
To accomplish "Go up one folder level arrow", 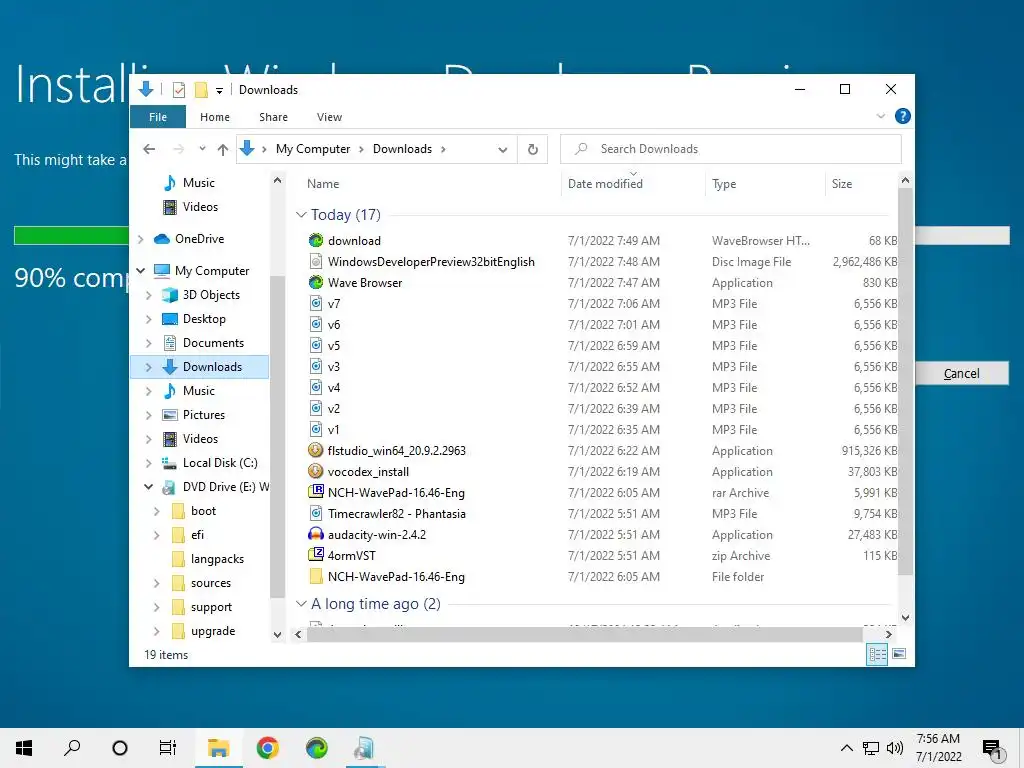I will [223, 150].
